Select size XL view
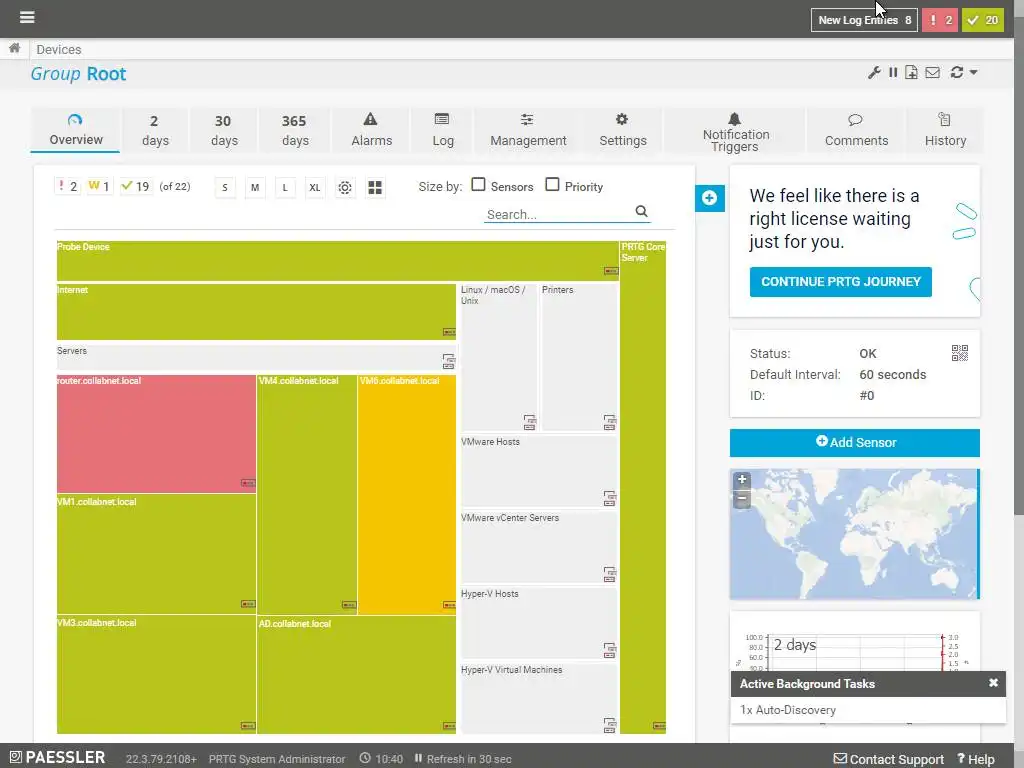This screenshot has height=768, width=1024. tap(315, 188)
